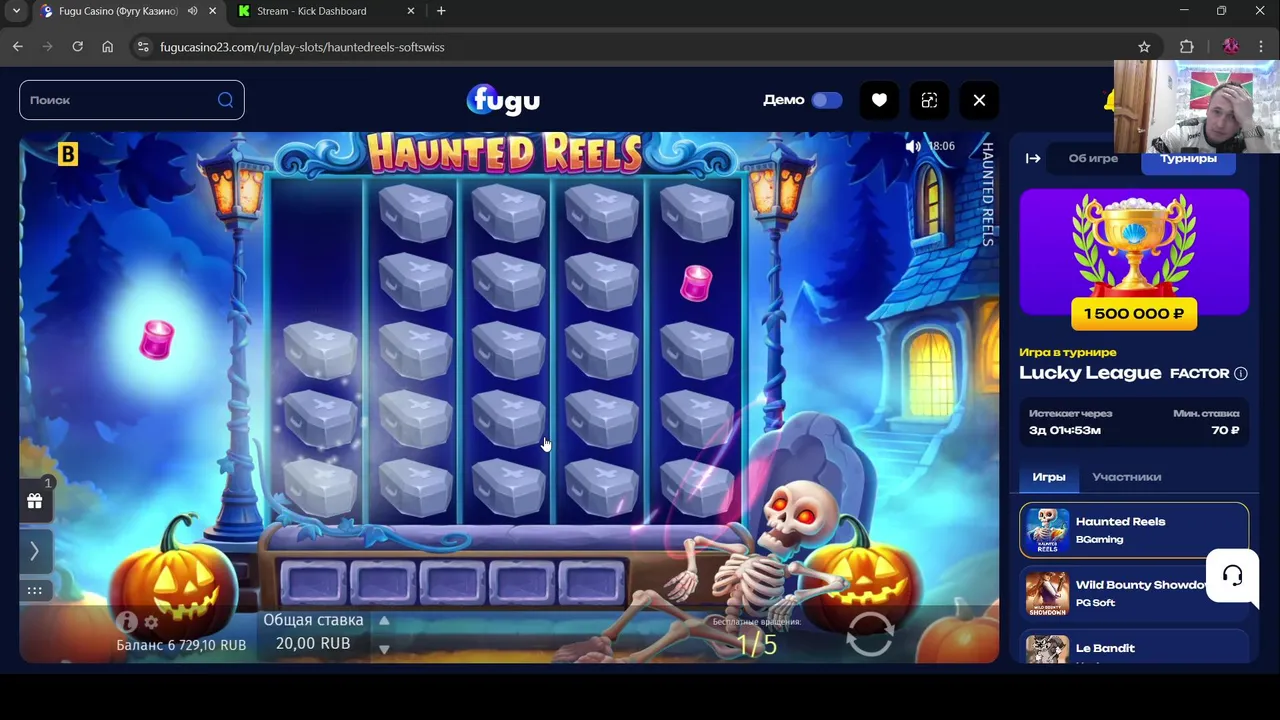Decrease total bet with down arrow
This screenshot has height=720, width=1280.
coord(384,649)
